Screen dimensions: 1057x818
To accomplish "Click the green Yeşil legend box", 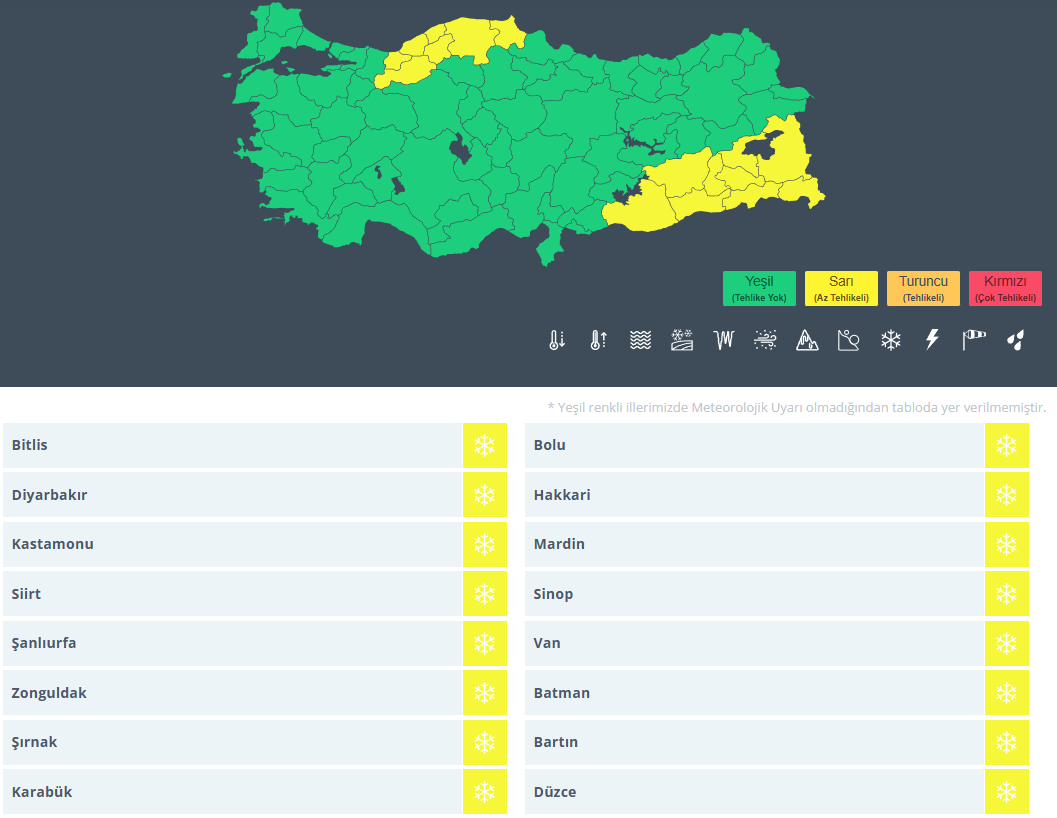I will pos(759,288).
